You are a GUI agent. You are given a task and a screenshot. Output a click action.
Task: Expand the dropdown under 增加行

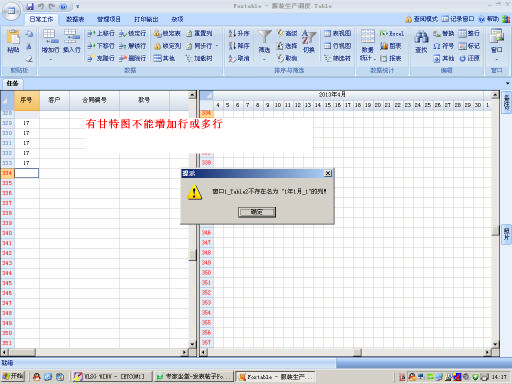tap(51, 60)
